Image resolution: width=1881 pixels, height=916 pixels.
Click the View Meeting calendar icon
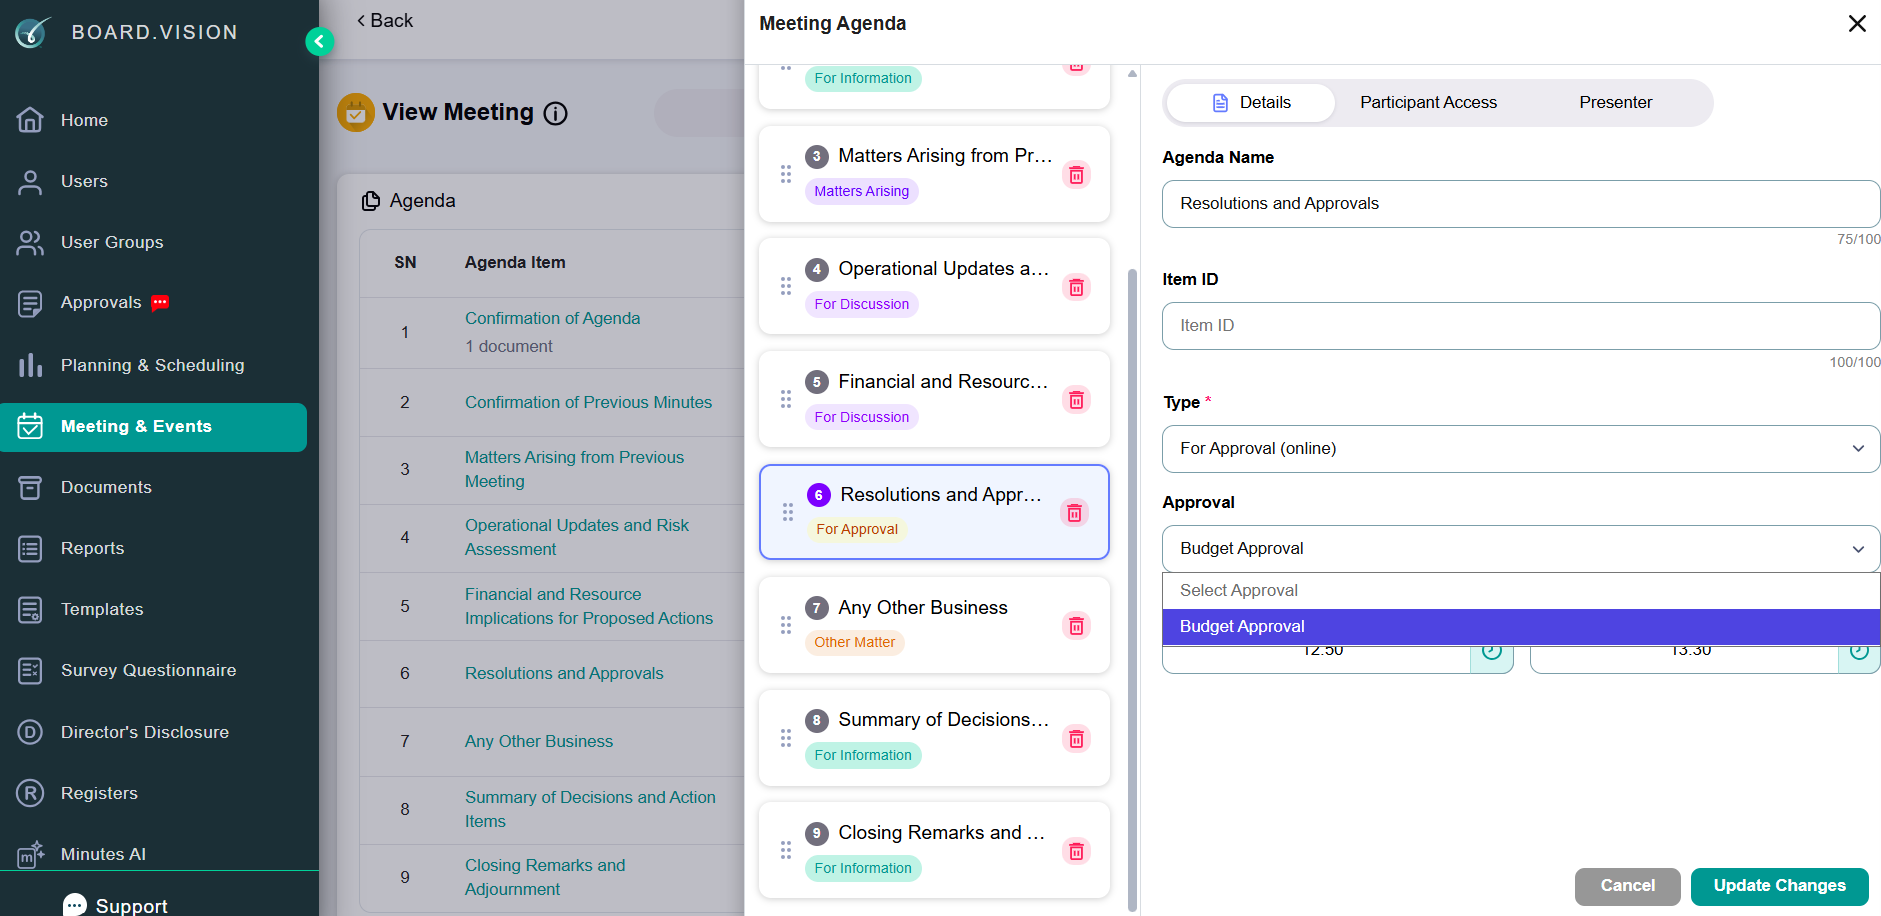pos(356,113)
